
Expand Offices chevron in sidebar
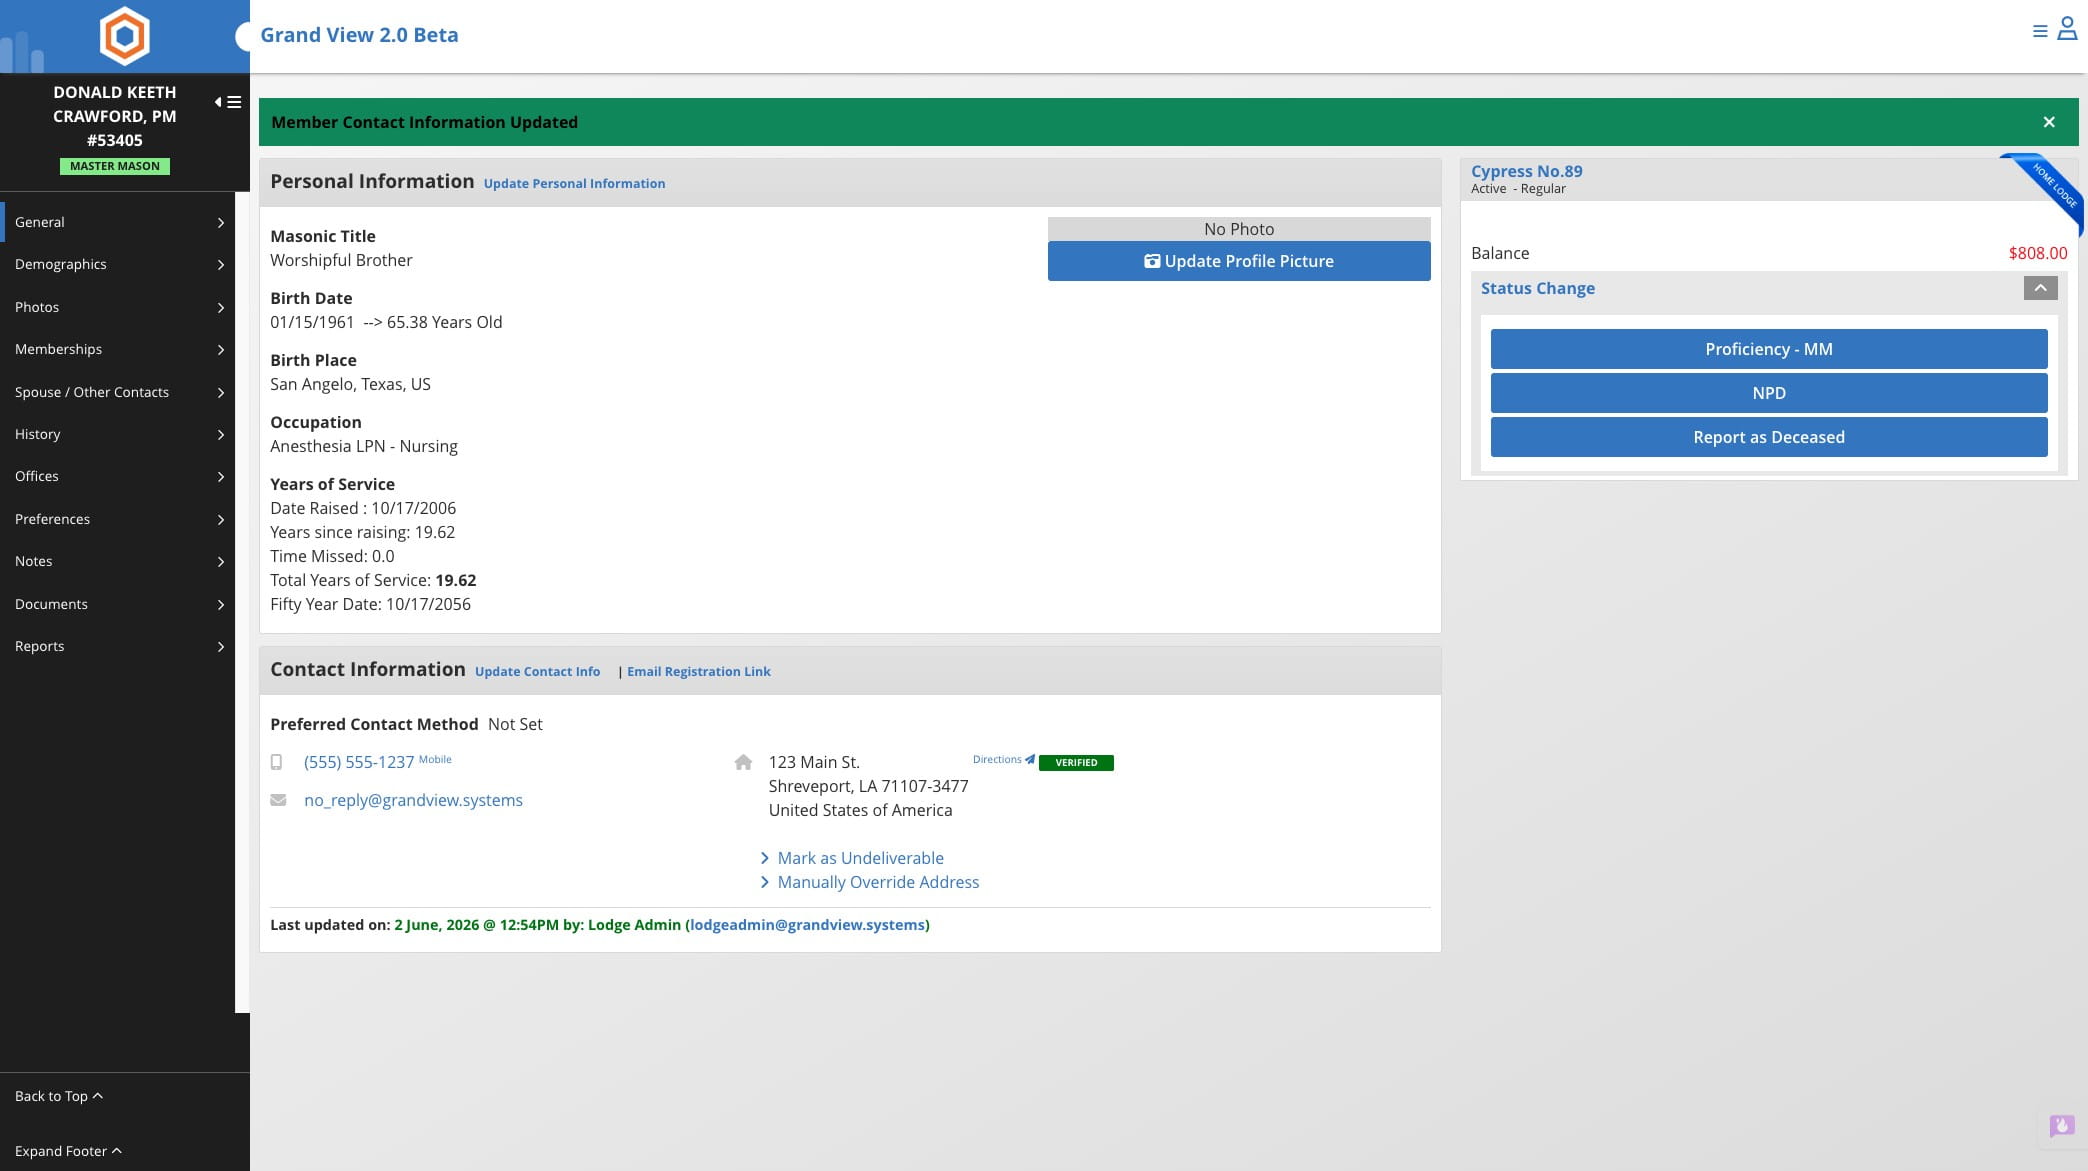221,477
